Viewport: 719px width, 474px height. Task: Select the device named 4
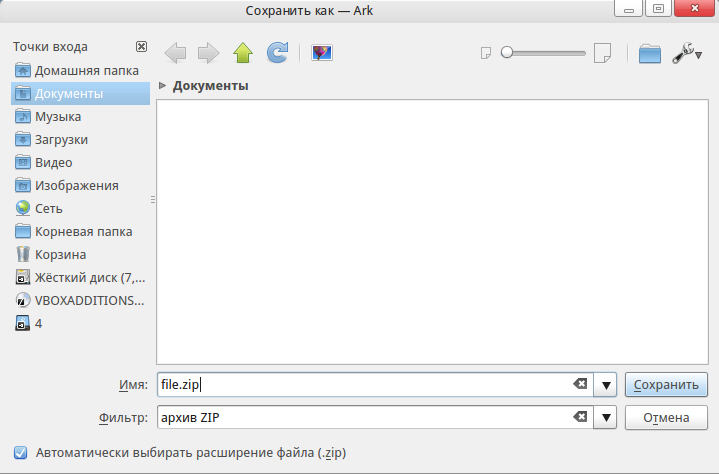80,323
